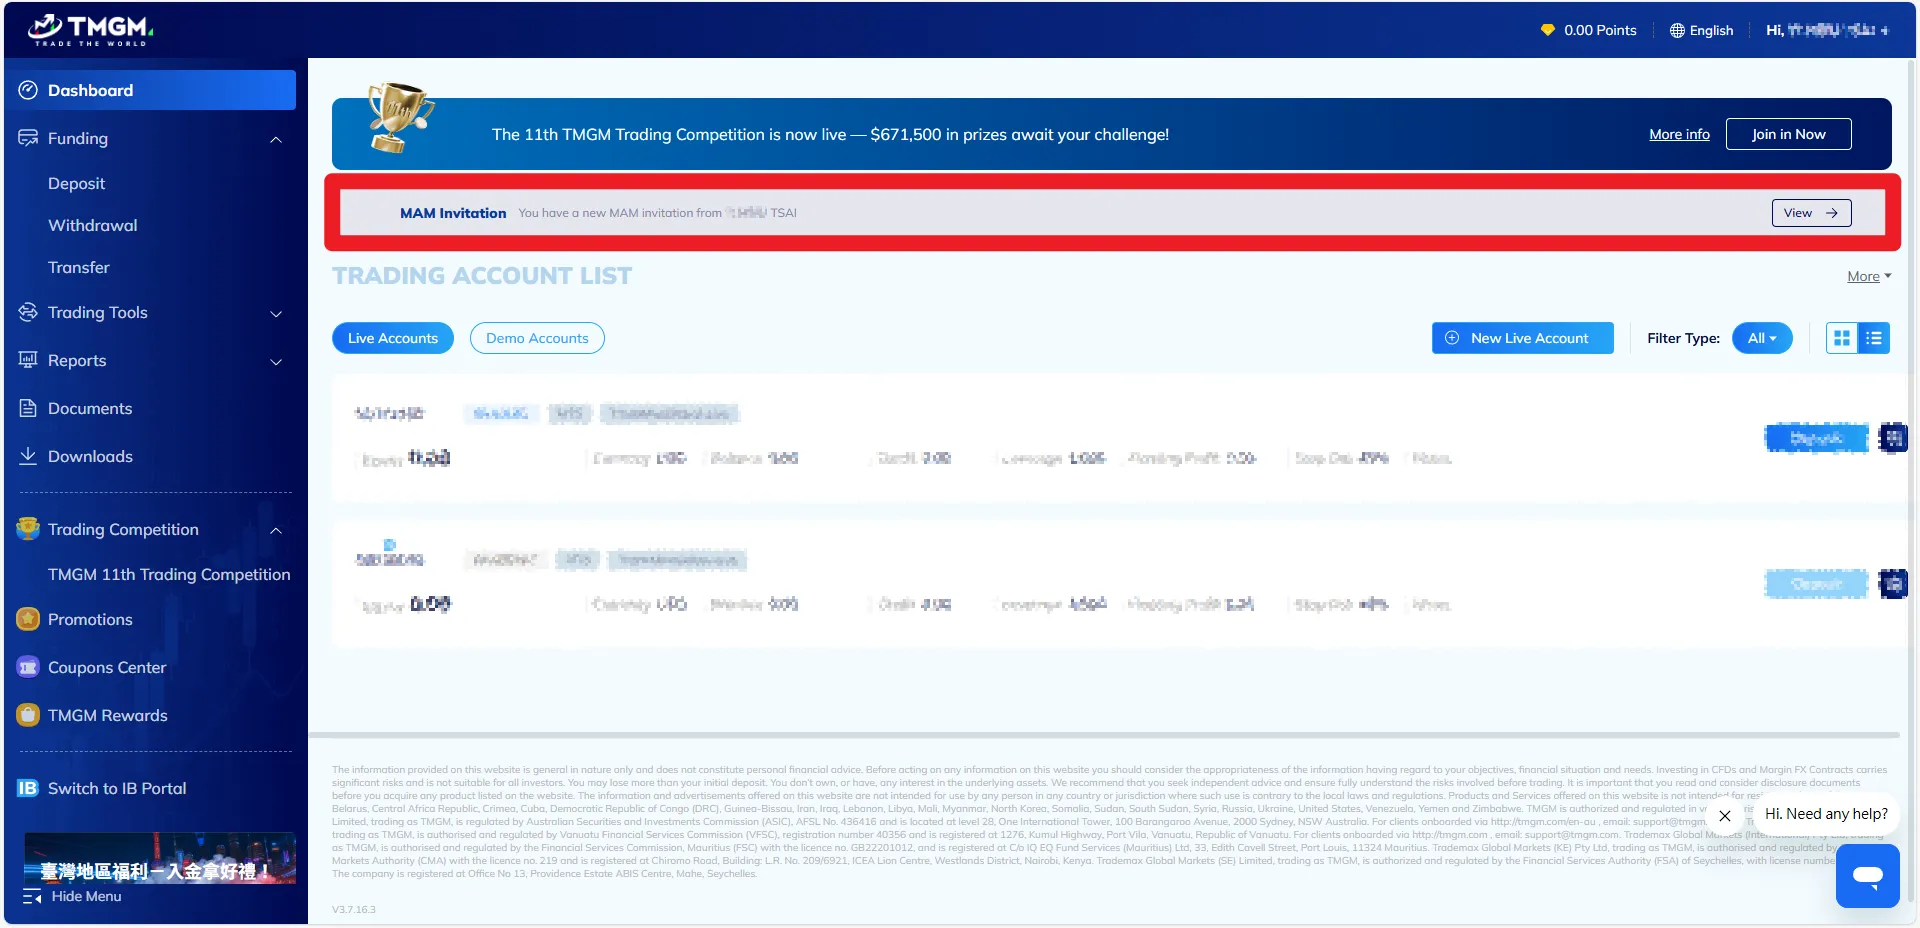
Task: Go to TMGM 11th Trading Competition
Action: [169, 574]
